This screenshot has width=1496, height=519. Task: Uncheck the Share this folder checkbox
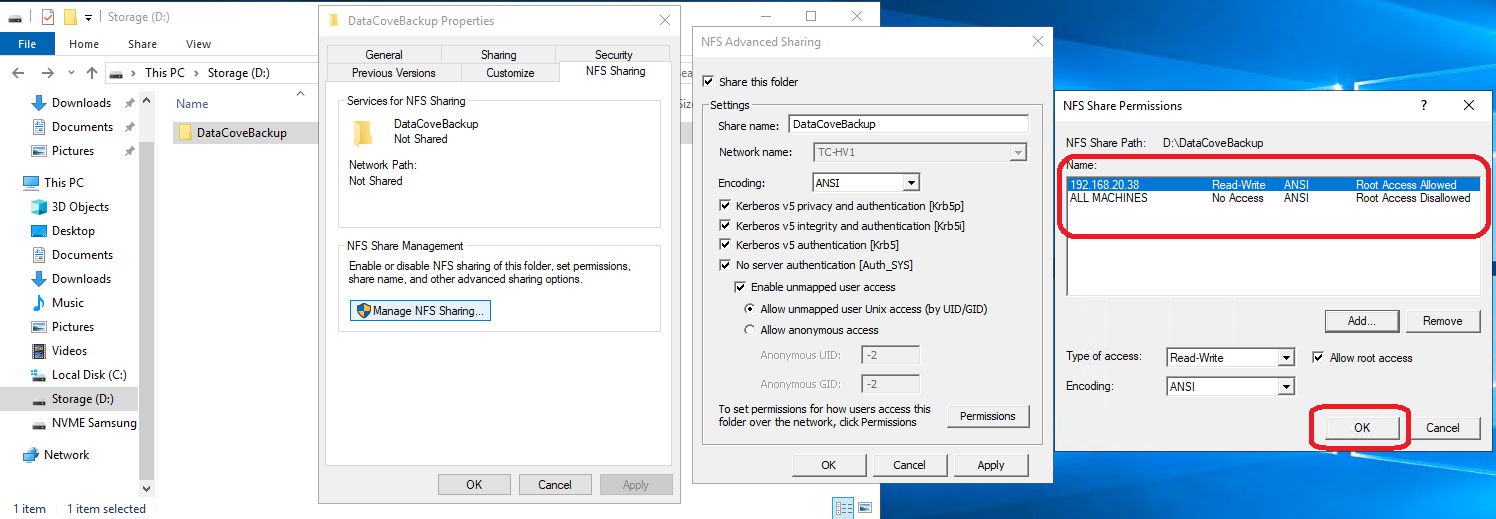coord(709,82)
